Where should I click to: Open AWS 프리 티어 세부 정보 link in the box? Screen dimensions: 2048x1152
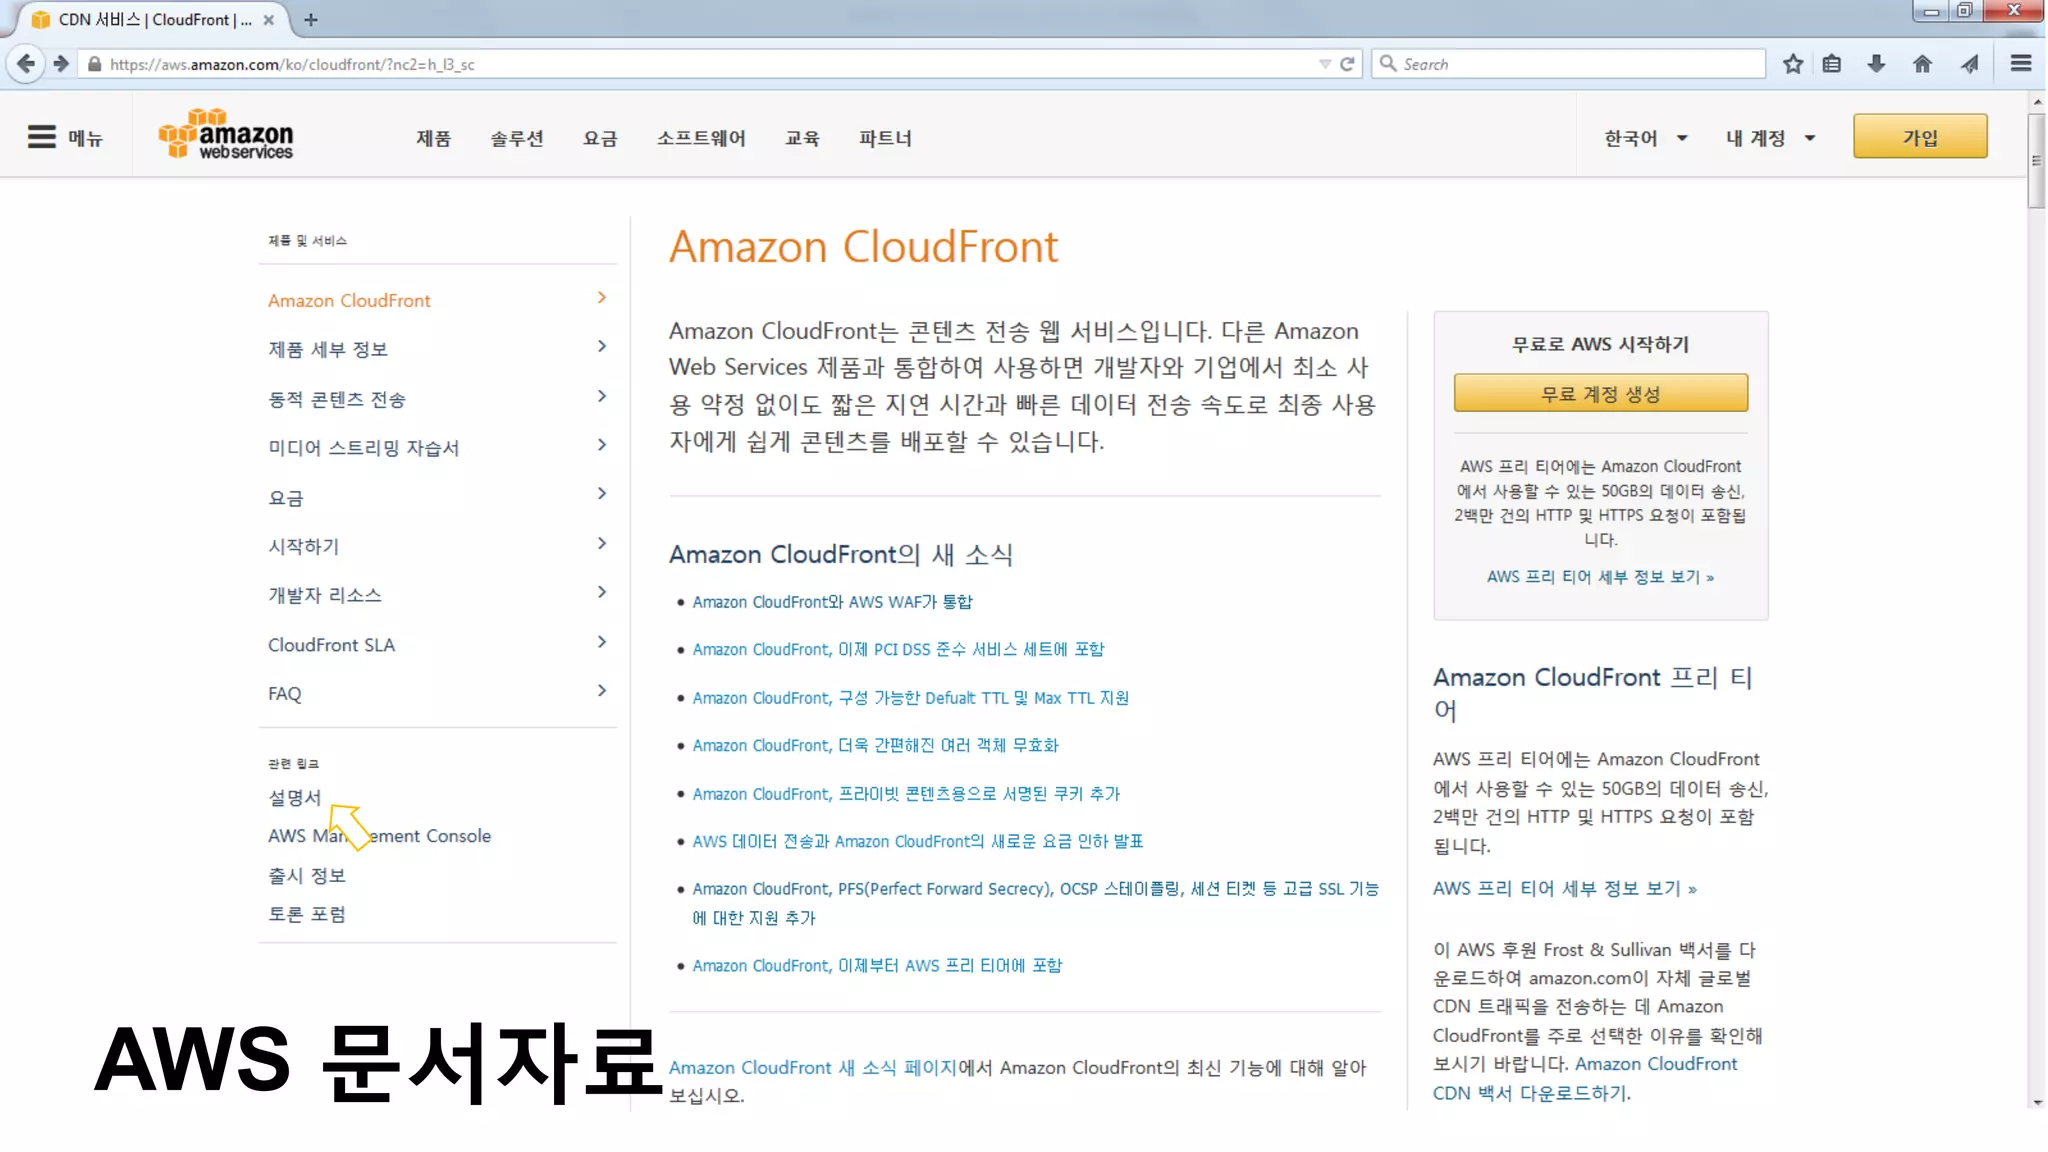pyautogui.click(x=1600, y=577)
